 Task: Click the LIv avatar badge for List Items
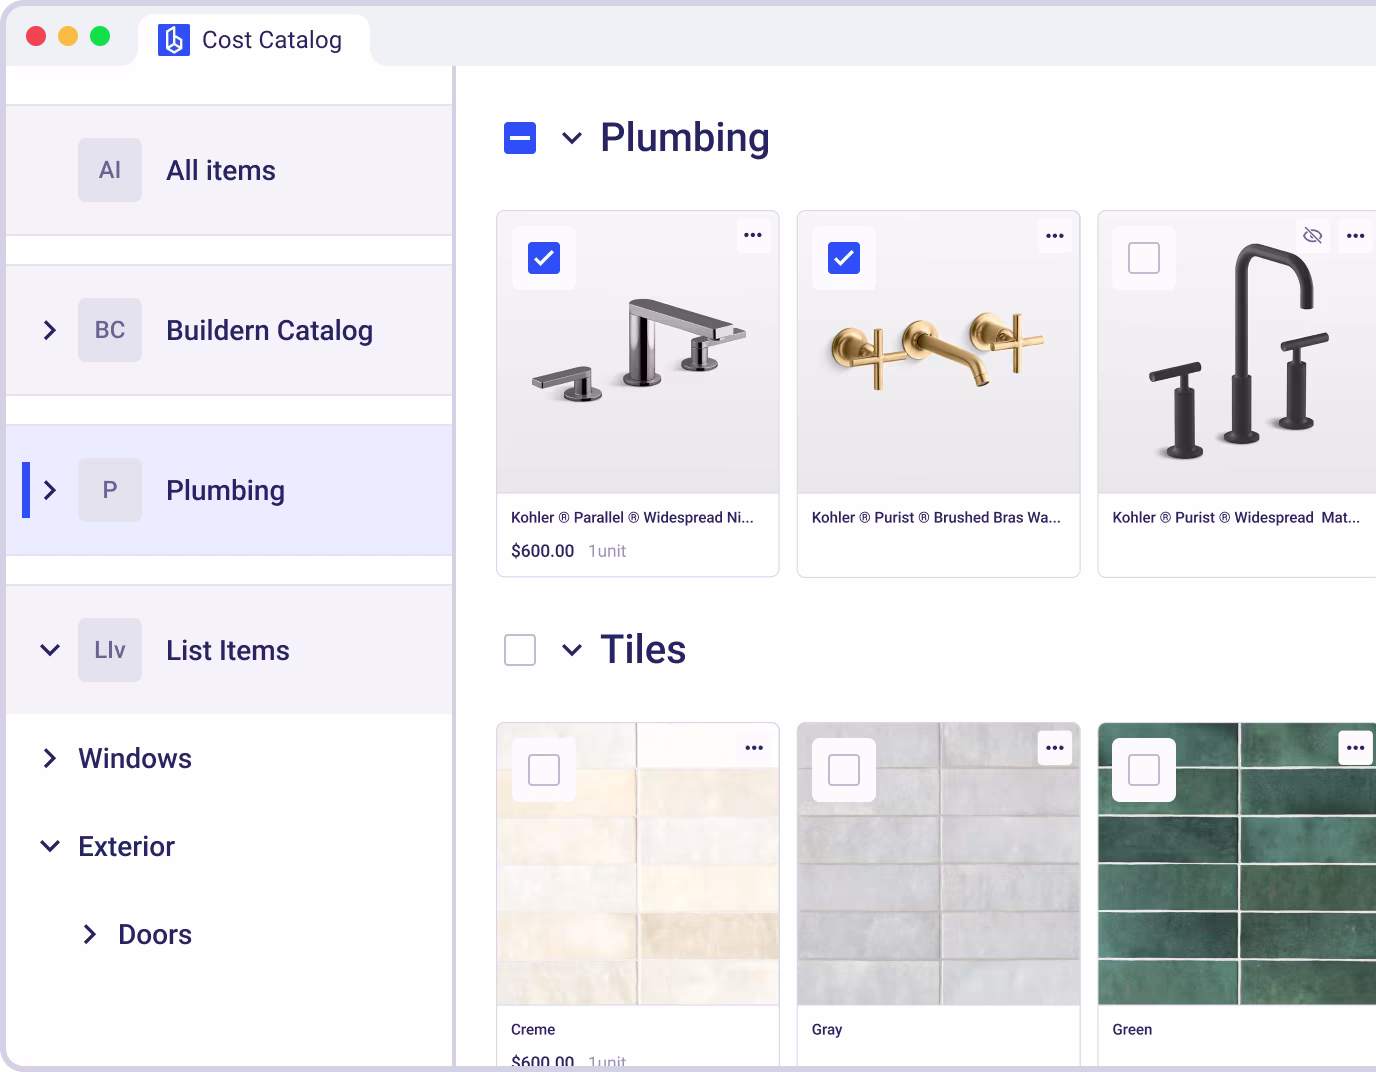point(110,650)
